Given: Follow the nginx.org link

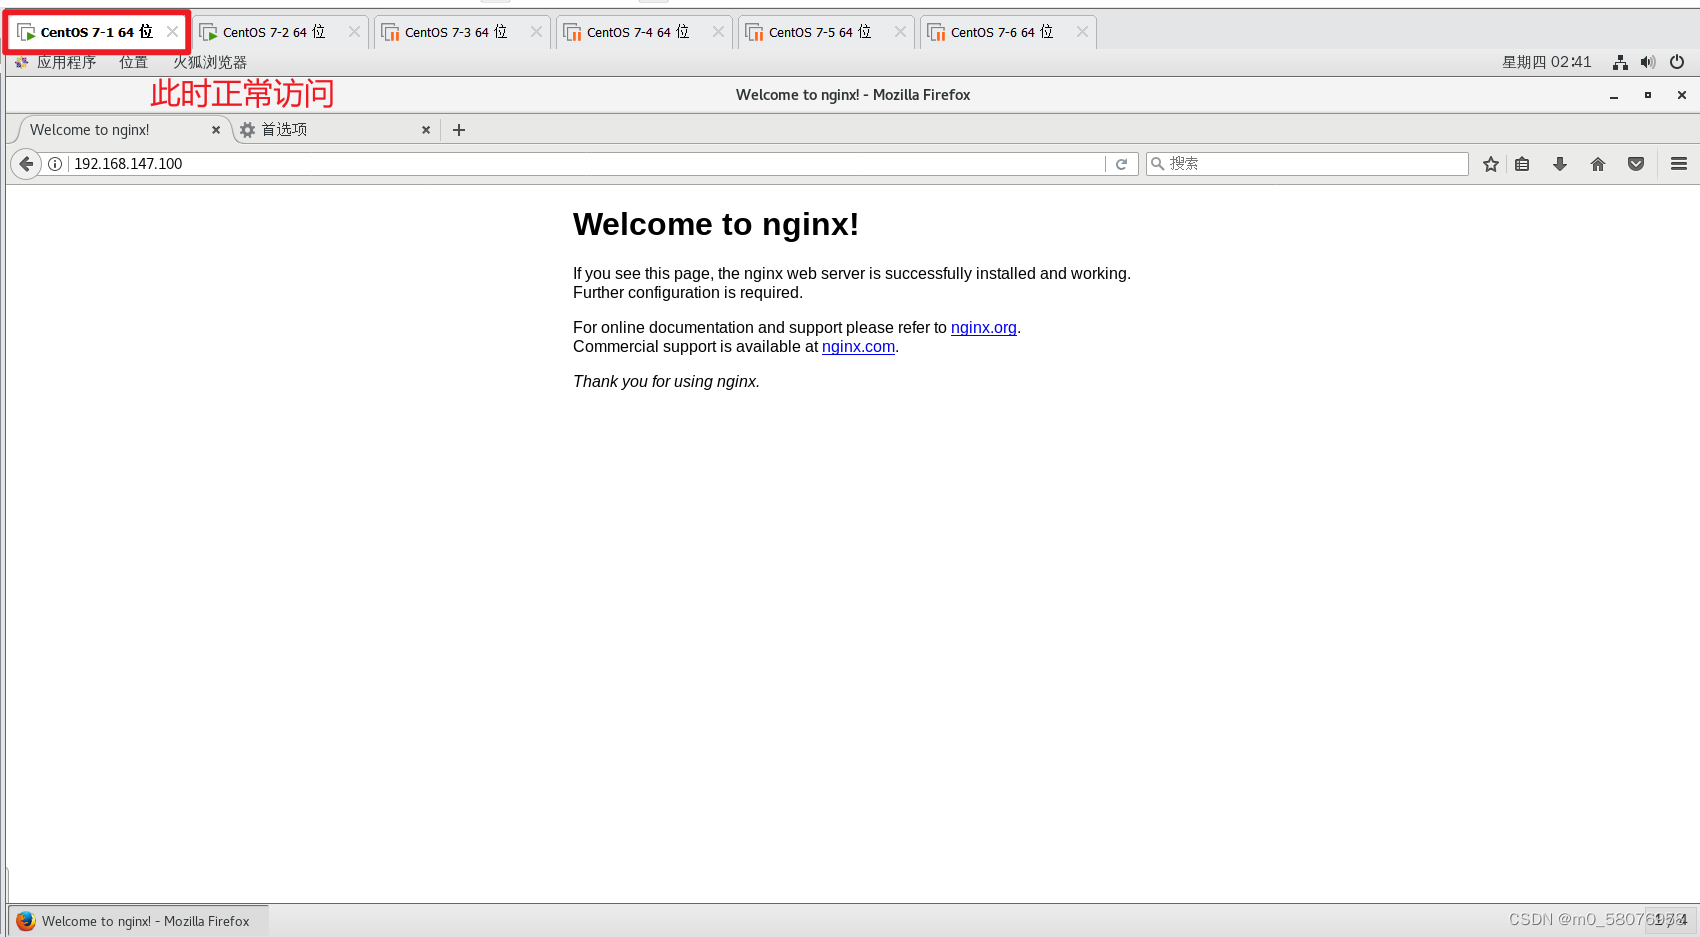Looking at the screenshot, I should 983,328.
